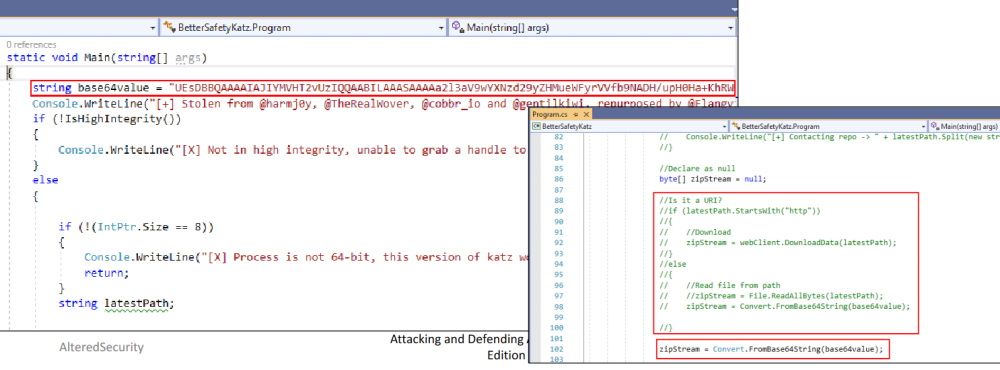The width and height of the screenshot is (1000, 370).
Task: Click the commented 'Contacting repo' Console.WriteLine line
Action: click(829, 138)
